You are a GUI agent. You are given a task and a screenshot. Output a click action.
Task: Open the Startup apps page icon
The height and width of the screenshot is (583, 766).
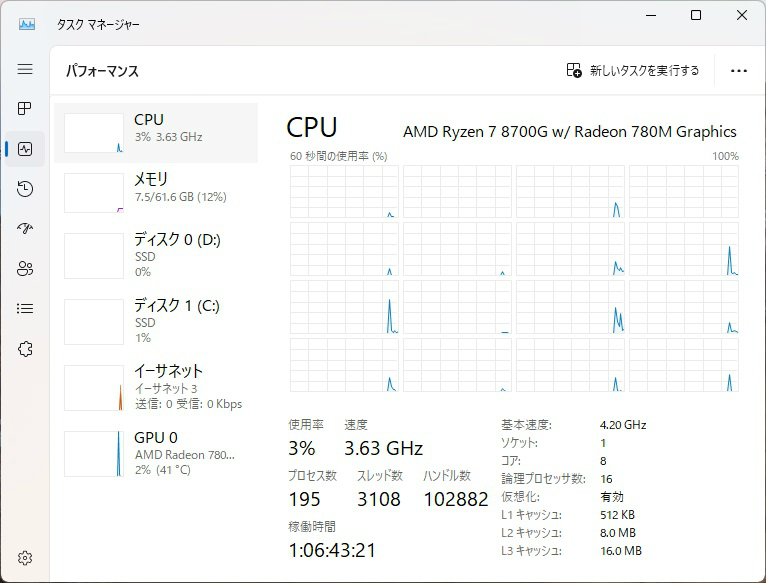click(x=25, y=229)
